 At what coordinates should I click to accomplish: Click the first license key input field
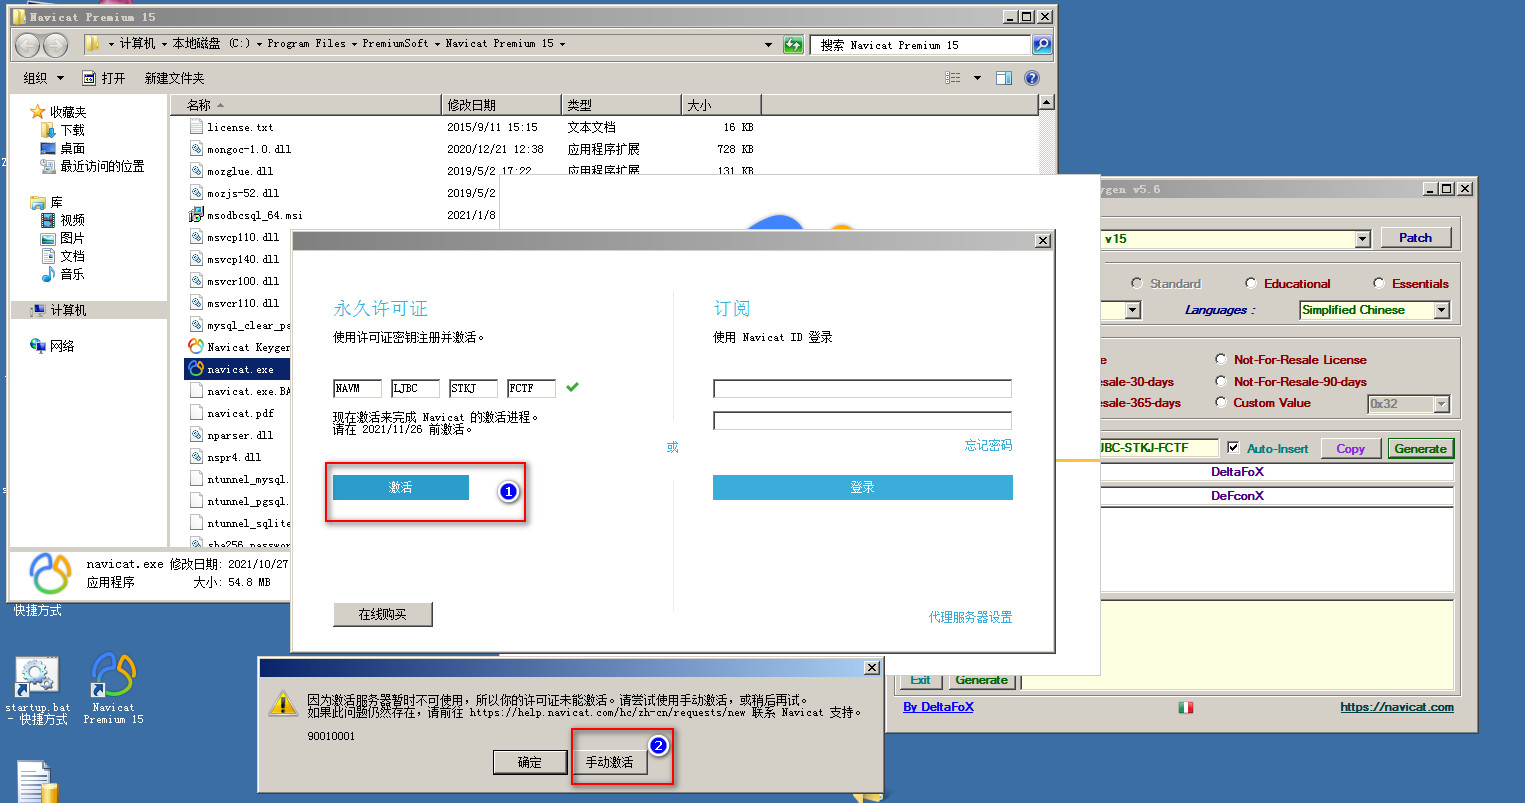(357, 388)
